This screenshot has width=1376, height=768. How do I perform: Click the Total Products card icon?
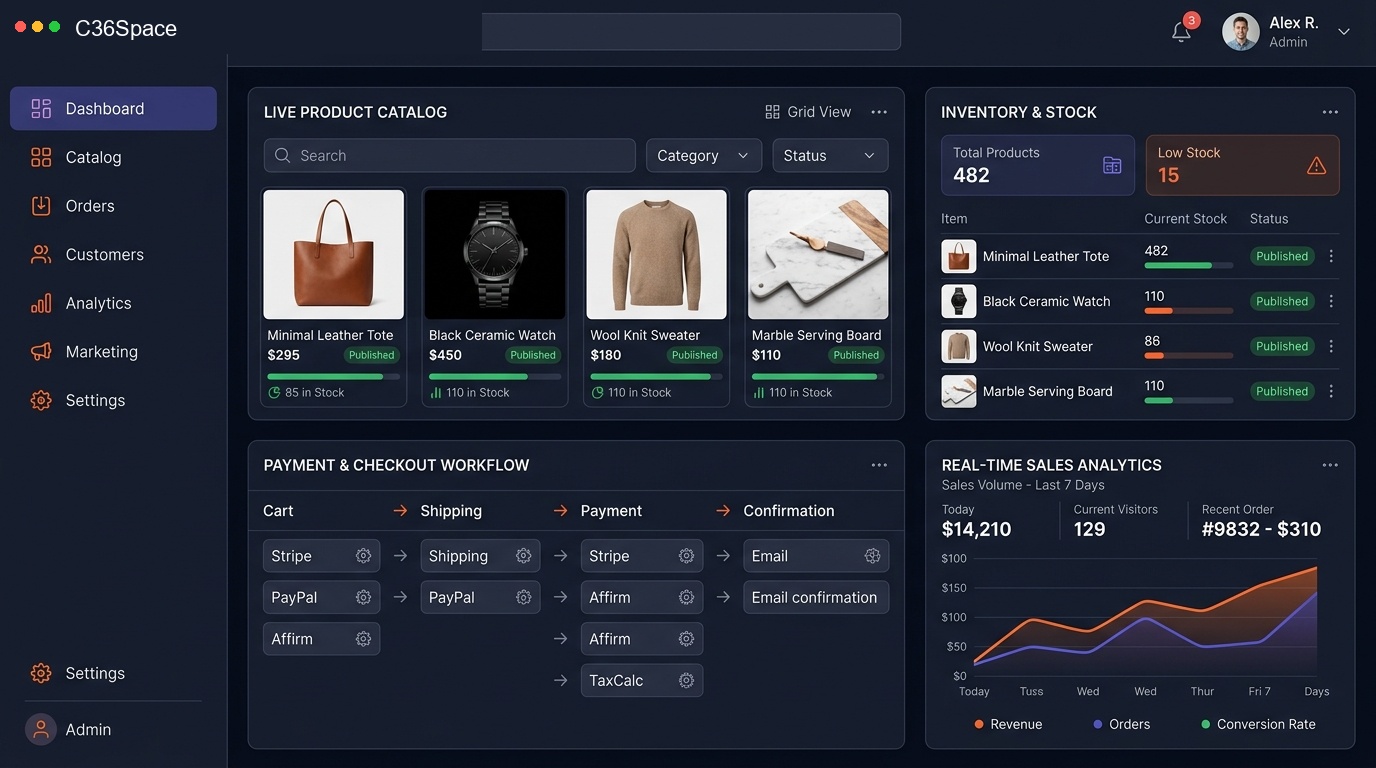(1112, 165)
